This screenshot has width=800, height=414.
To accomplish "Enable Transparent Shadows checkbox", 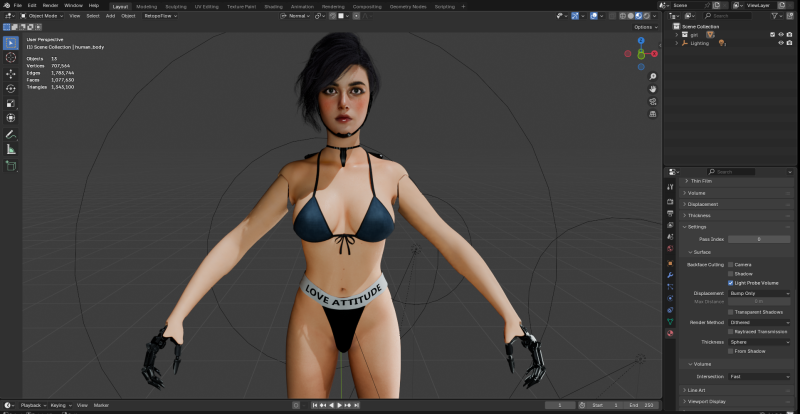I will [731, 312].
